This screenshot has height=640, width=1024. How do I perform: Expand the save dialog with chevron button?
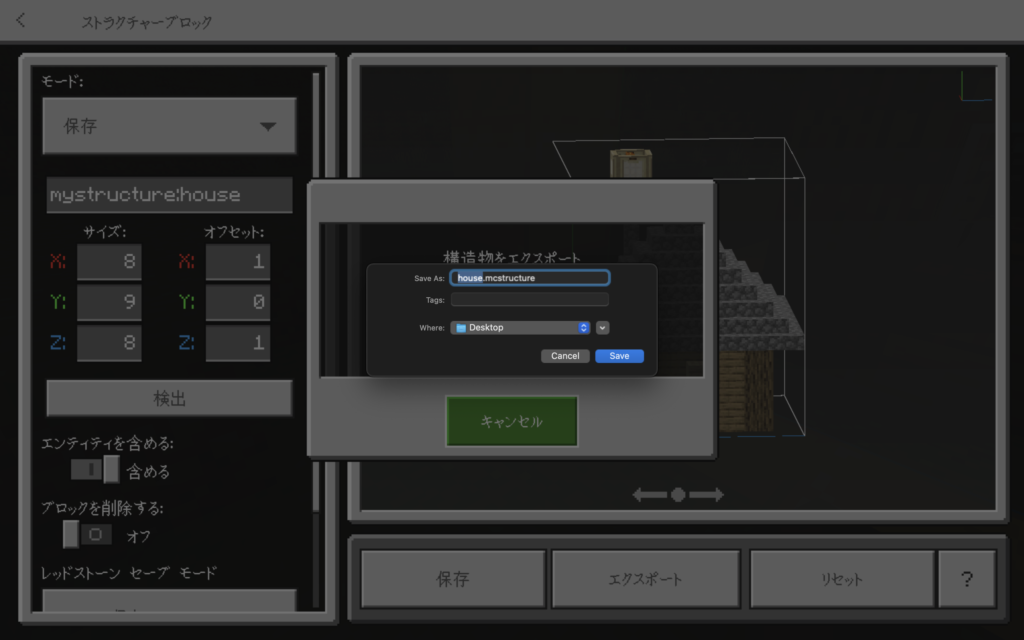(603, 328)
